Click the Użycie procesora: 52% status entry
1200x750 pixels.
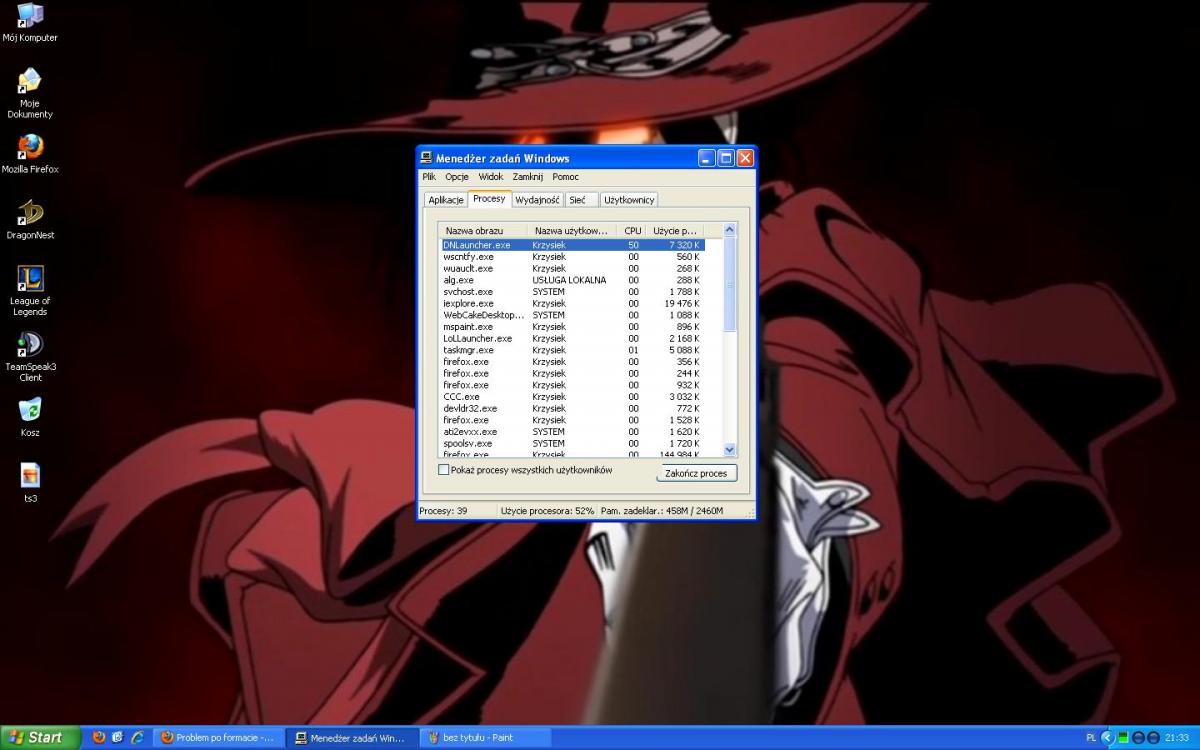548,510
